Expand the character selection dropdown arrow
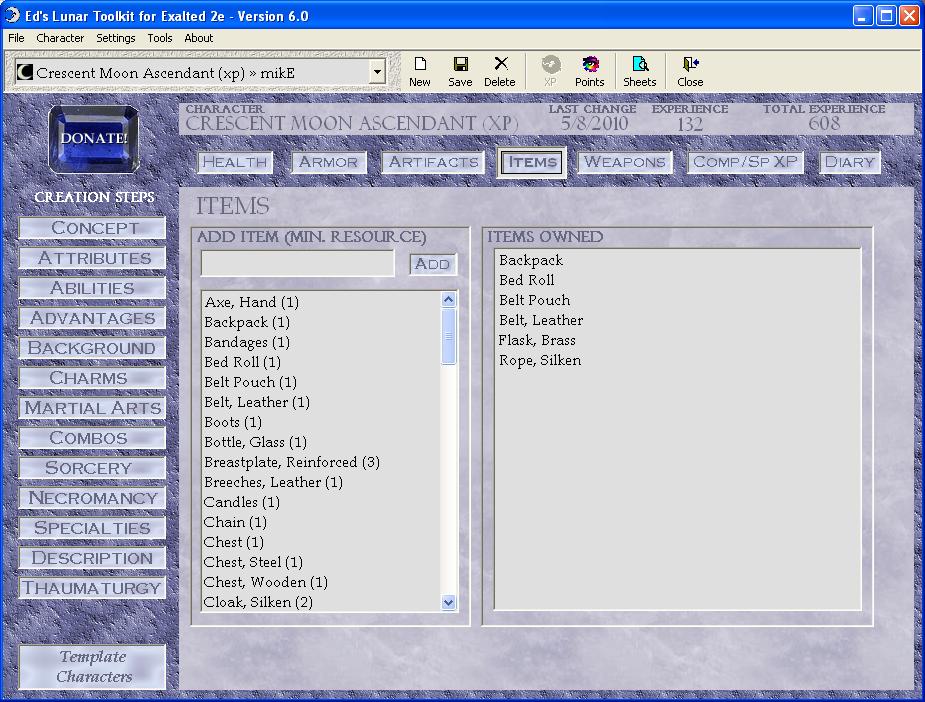Viewport: 925px width, 702px height. (377, 73)
